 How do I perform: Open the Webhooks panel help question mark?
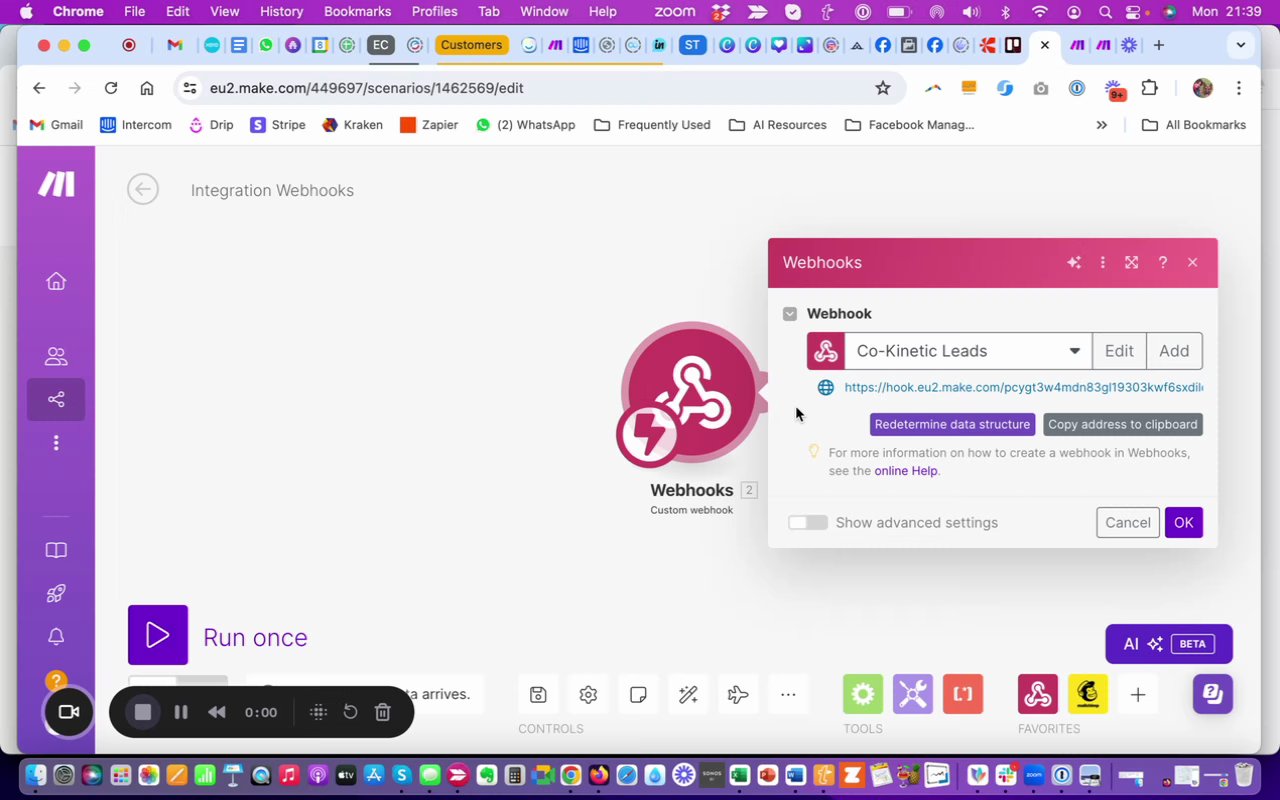[1162, 262]
